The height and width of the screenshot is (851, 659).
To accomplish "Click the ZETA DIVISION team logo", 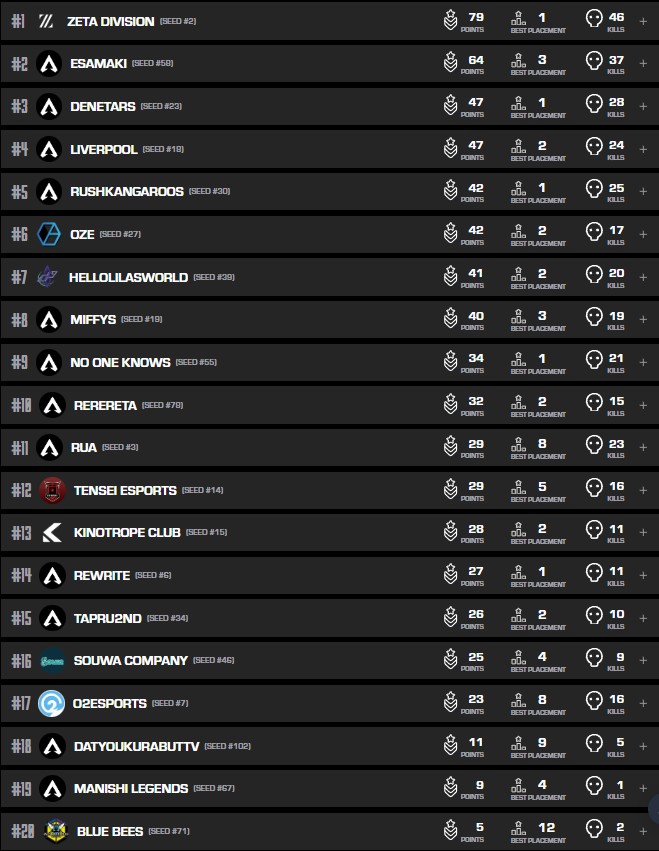I will point(46,21).
